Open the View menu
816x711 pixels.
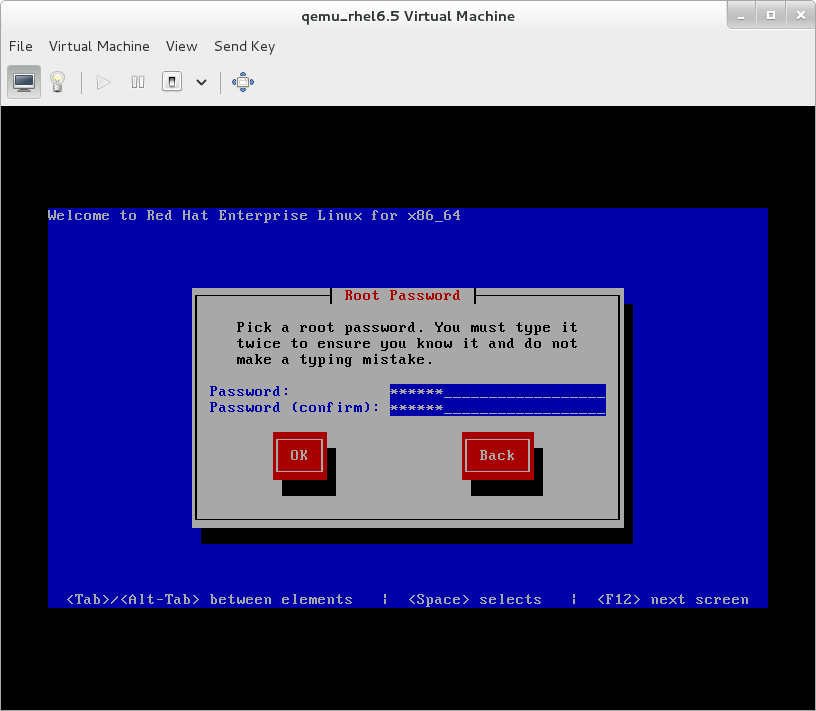click(x=182, y=46)
